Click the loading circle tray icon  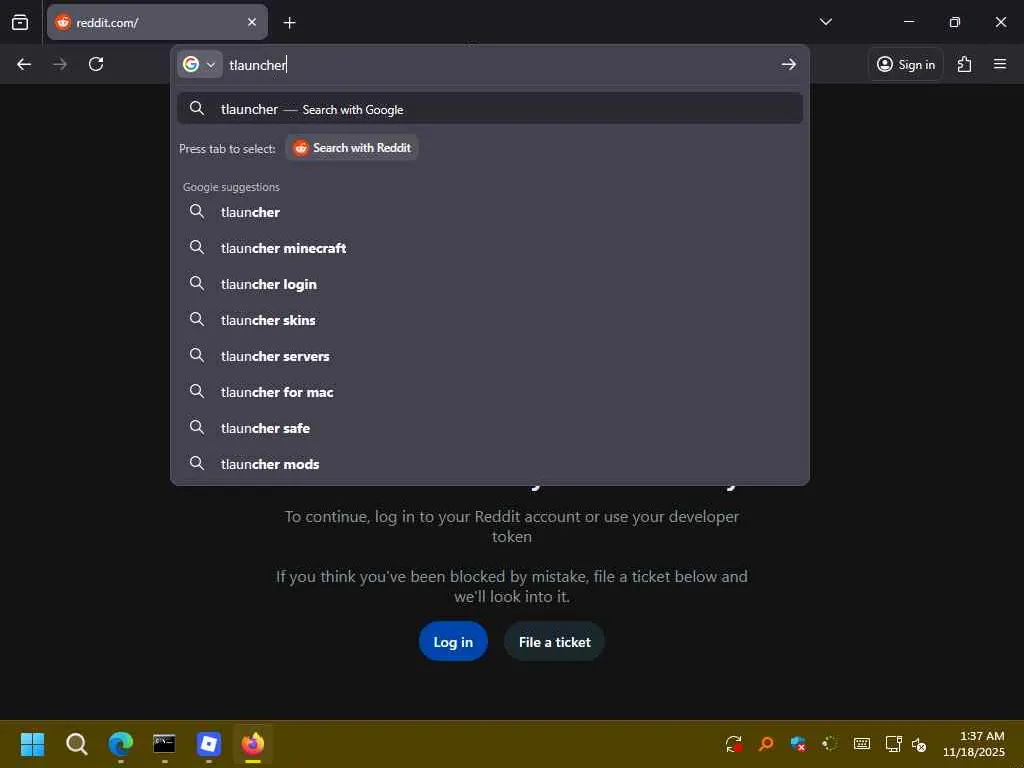829,743
